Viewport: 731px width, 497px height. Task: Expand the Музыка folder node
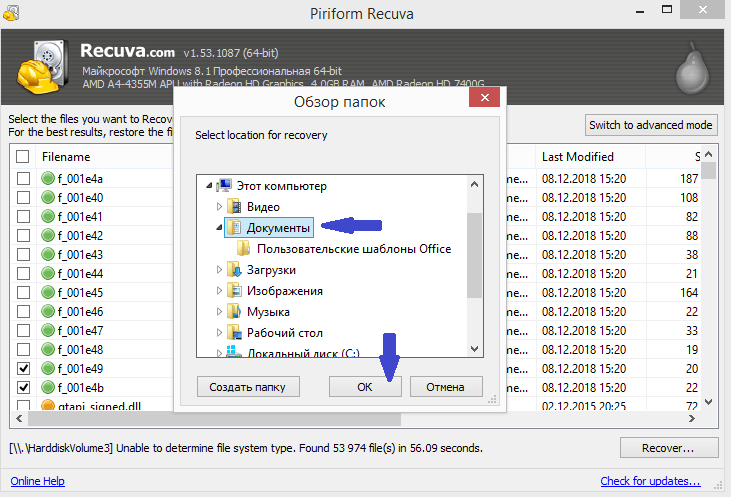pyautogui.click(x=219, y=311)
